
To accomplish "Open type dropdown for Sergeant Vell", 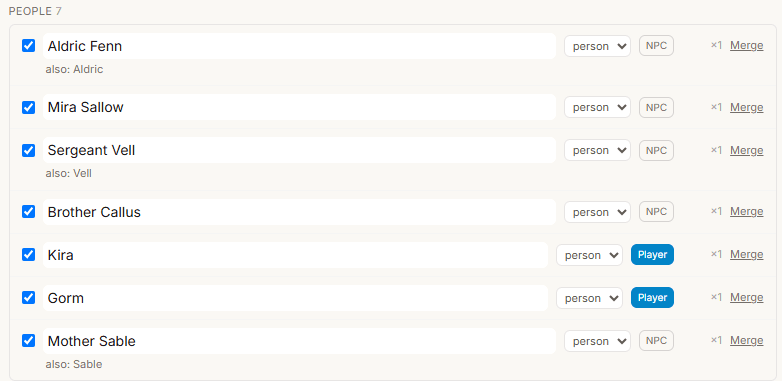I will coord(597,150).
